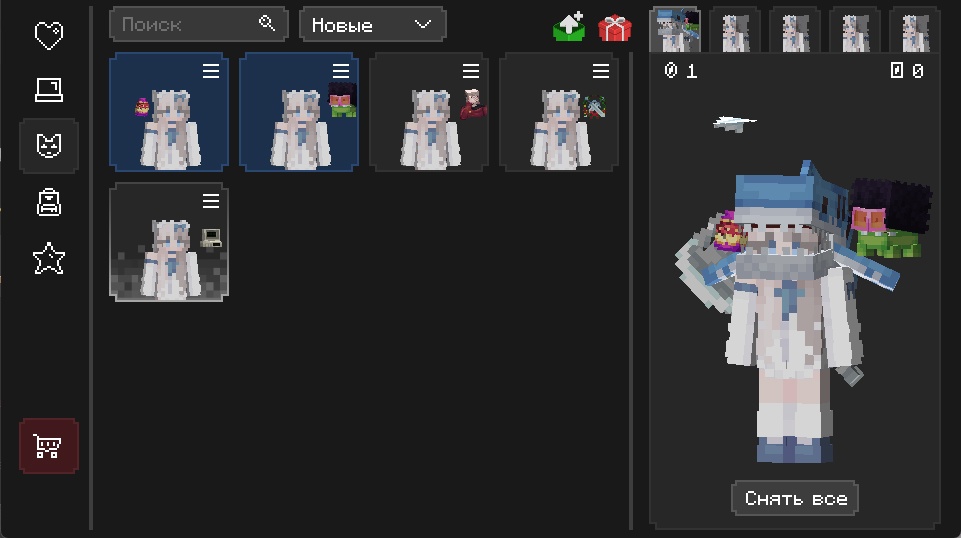The width and height of the screenshot is (961, 538).
Task: Open the shopping cart store button
Action: [x=48, y=445]
